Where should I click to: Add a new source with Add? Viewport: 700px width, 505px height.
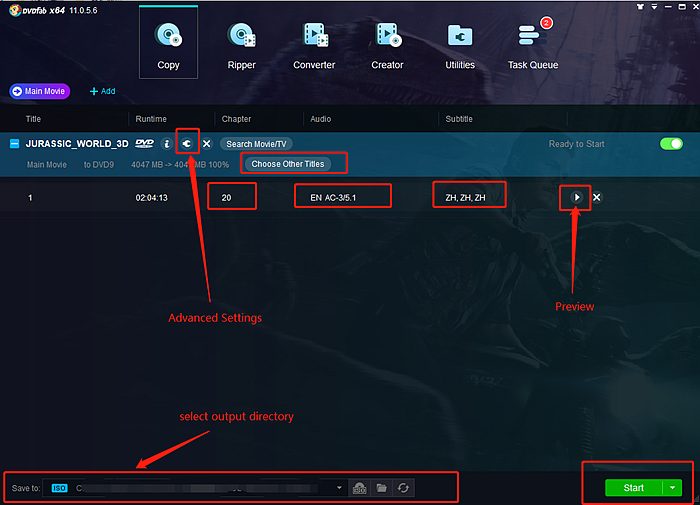pos(103,91)
